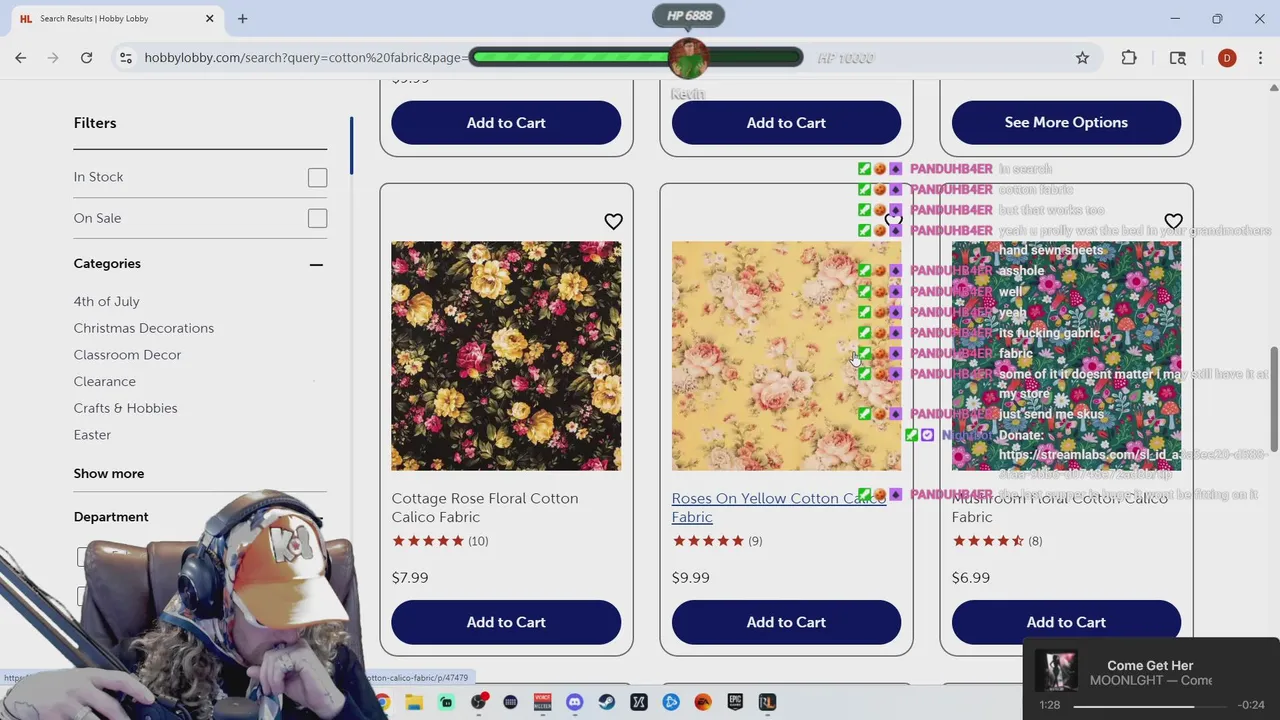Screen dimensions: 1280x720
Task: Open the side panel icon in the toolbar
Action: (x=1178, y=58)
